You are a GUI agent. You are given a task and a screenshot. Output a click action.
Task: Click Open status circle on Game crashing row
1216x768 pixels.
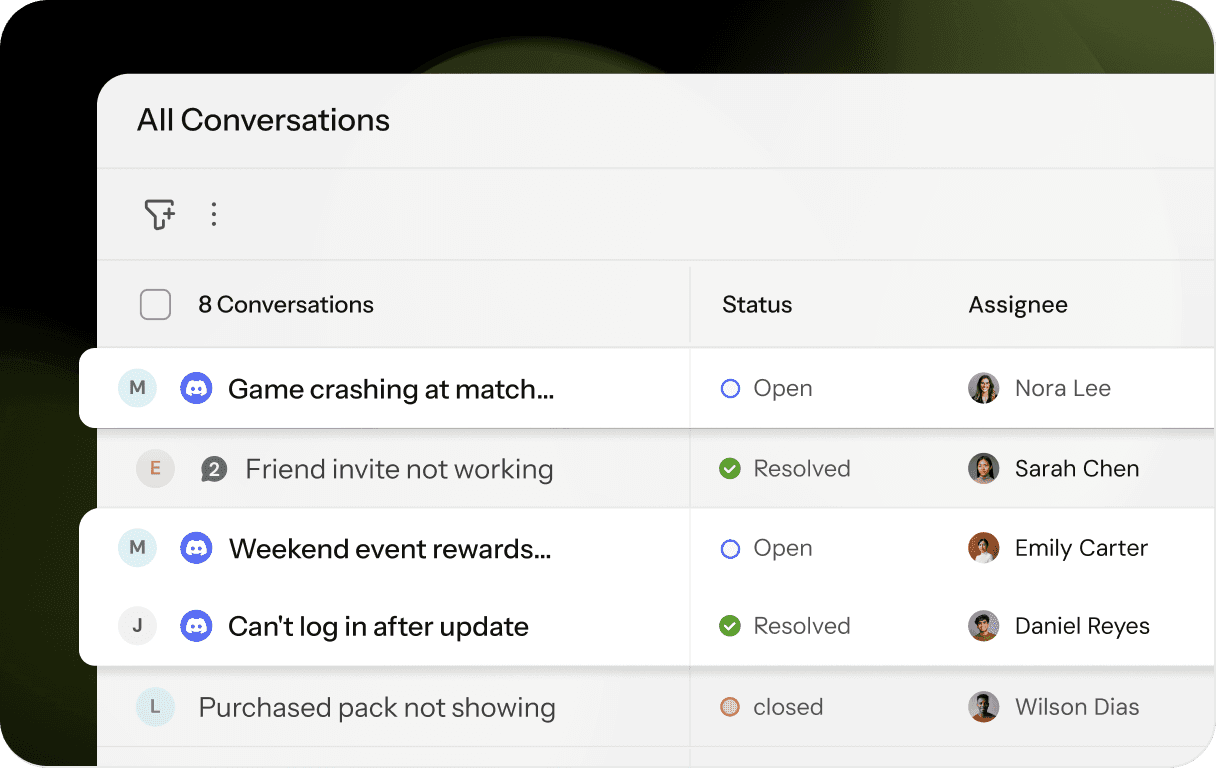[730, 388]
